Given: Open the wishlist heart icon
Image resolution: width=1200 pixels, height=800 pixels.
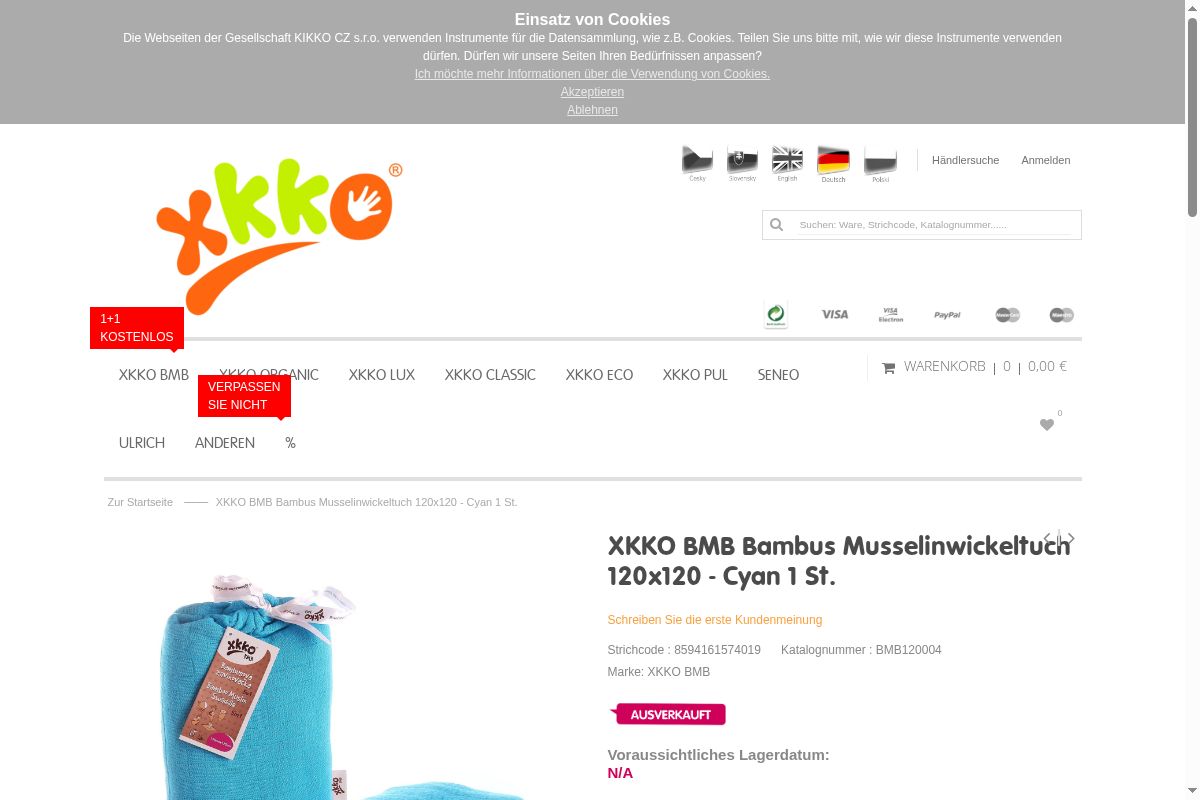Looking at the screenshot, I should pos(1047,425).
